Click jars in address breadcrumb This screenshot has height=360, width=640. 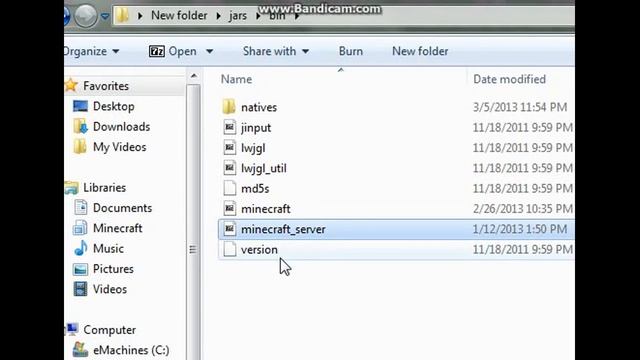click(238, 16)
